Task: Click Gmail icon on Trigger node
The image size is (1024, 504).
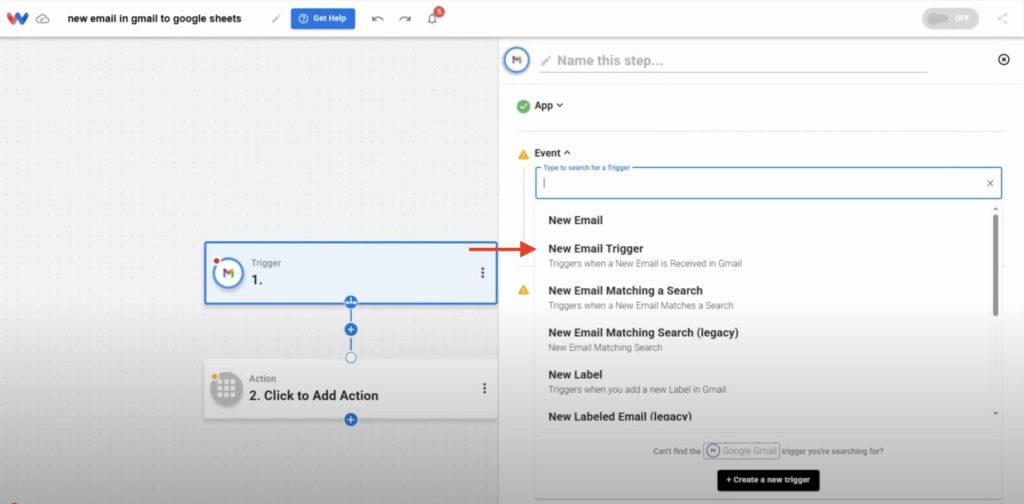Action: 228,273
